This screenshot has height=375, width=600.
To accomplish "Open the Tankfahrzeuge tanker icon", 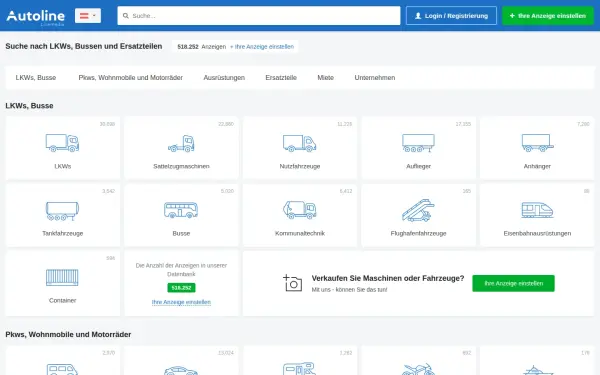I will pos(62,211).
